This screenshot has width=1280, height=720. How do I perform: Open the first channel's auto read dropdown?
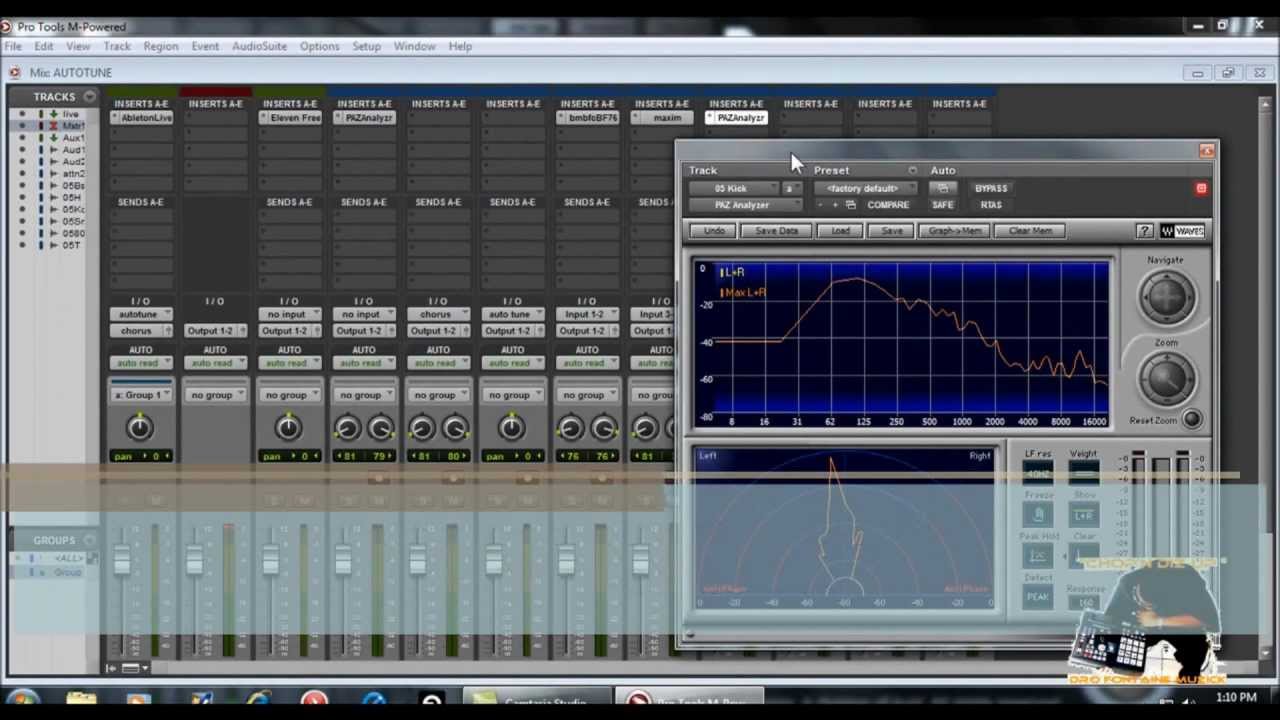141,363
